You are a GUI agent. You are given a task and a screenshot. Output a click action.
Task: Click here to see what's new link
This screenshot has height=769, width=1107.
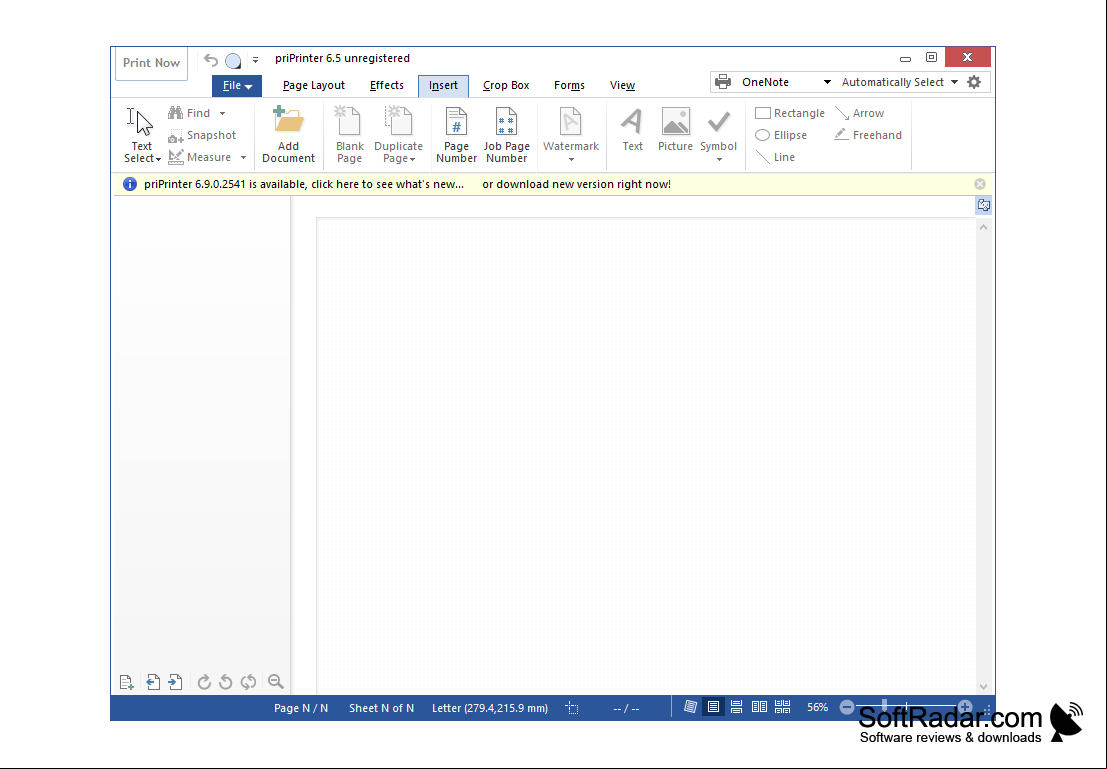click(388, 184)
